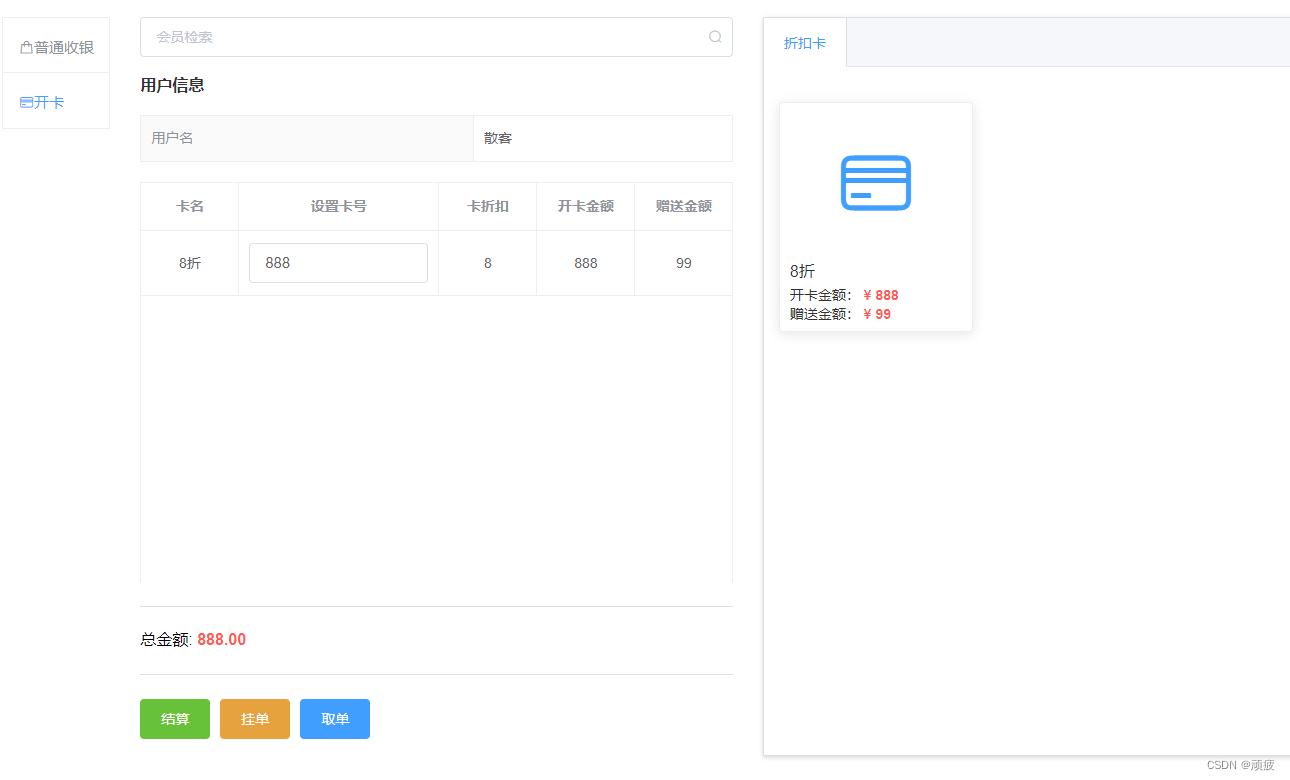1290x780 pixels.
Task: Click the ¥ 99 gift amount on the card
Action: (x=877, y=314)
